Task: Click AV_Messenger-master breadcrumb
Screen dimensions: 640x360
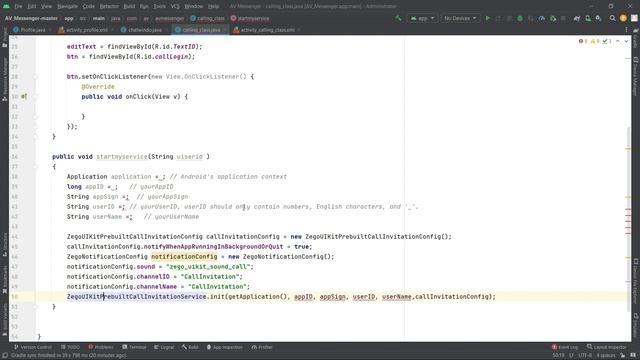Action: click(31, 18)
